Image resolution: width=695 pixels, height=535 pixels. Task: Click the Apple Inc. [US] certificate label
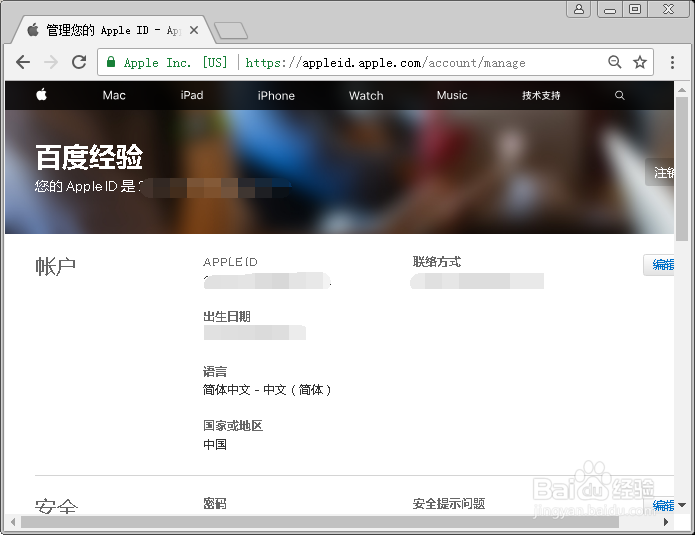tap(176, 62)
